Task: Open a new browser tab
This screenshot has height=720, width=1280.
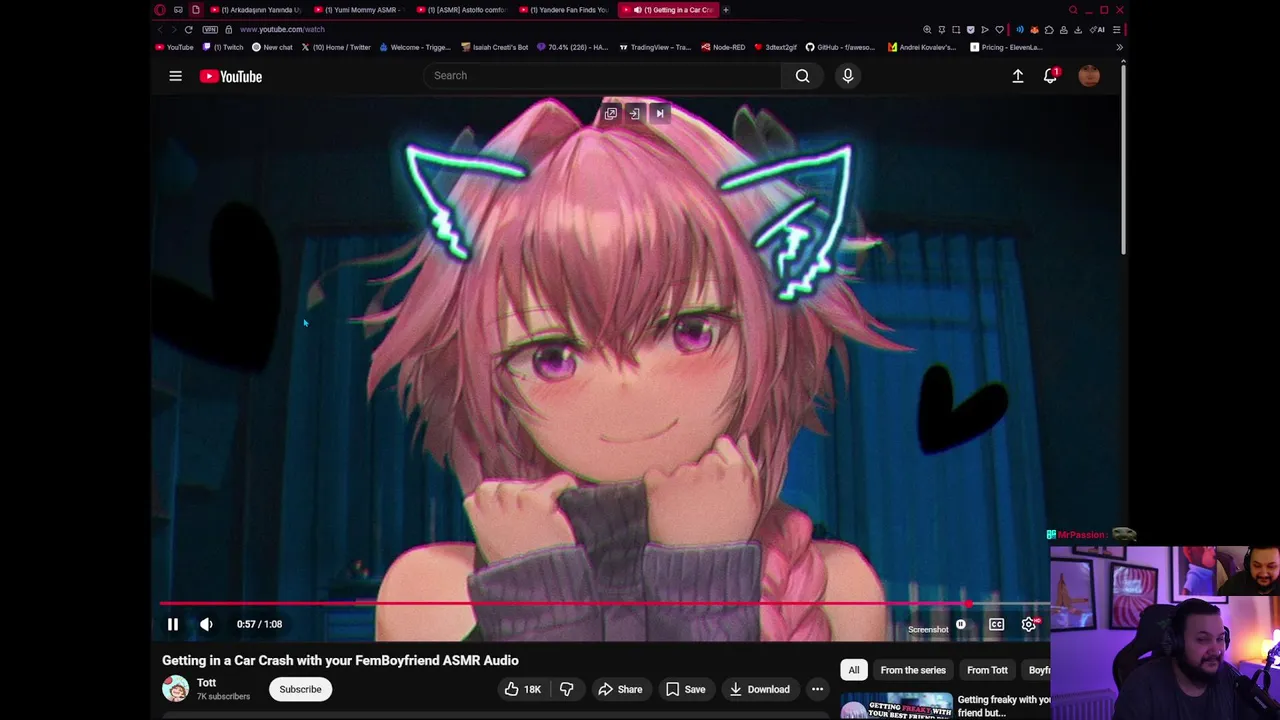Action: tap(726, 10)
